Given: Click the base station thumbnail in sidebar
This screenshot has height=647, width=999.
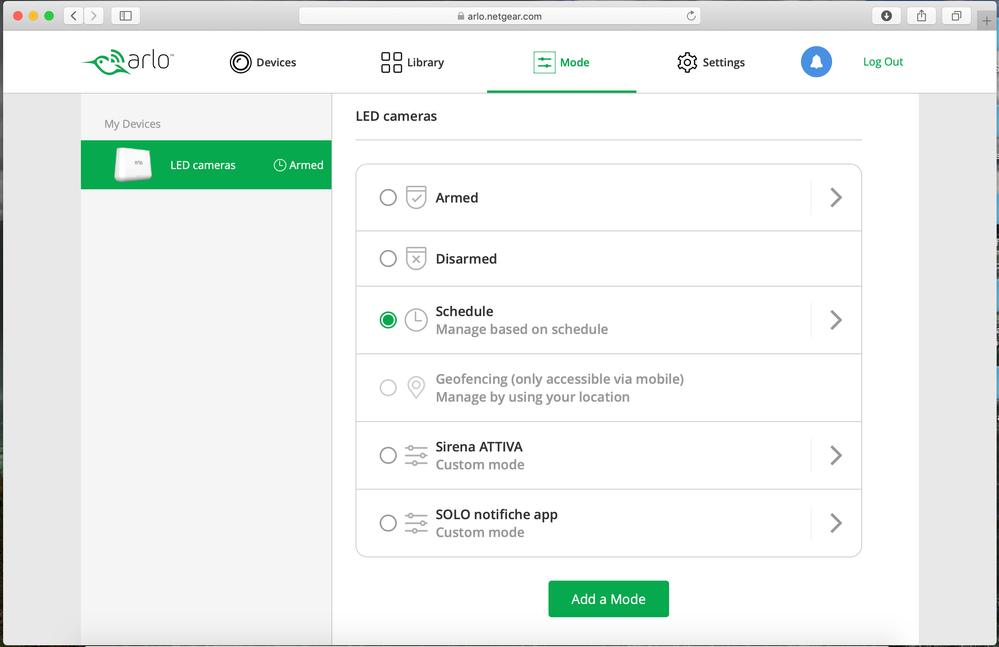Looking at the screenshot, I should pos(133,164).
